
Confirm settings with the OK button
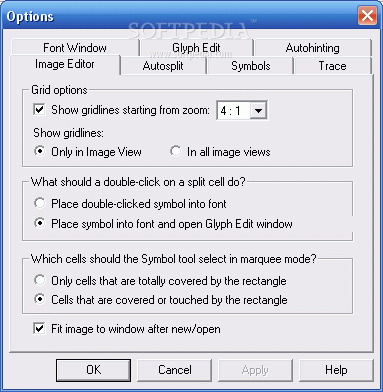pyautogui.click(x=93, y=370)
